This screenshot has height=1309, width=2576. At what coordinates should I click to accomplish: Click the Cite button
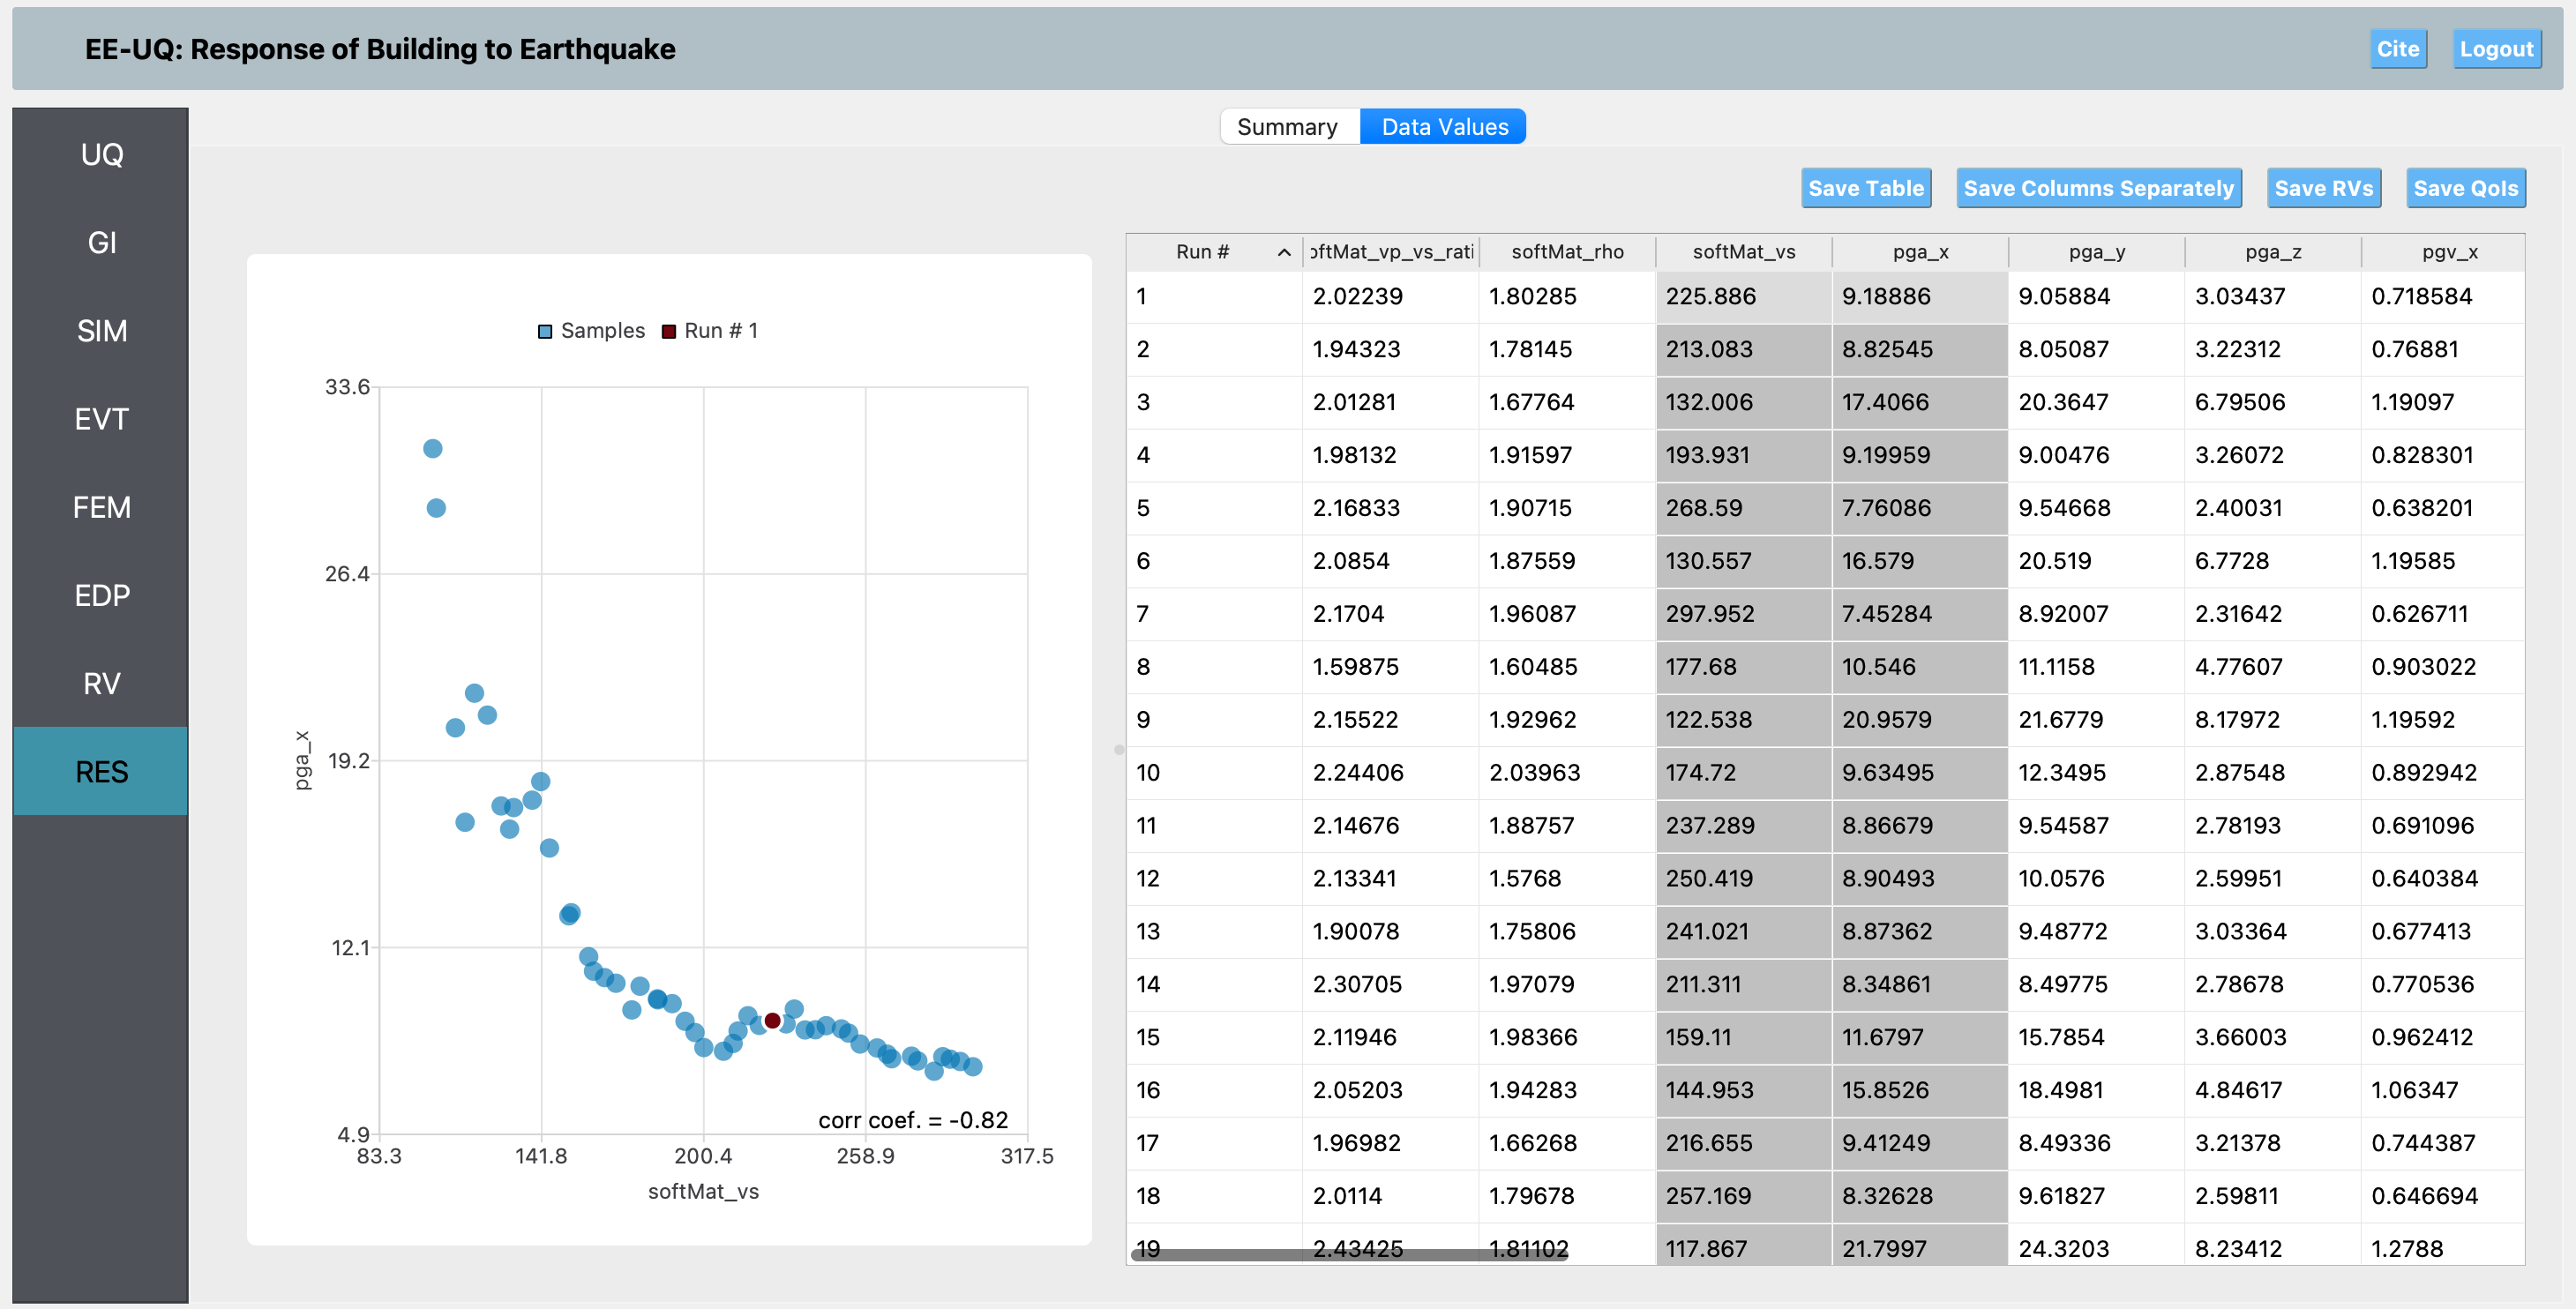click(x=2397, y=49)
